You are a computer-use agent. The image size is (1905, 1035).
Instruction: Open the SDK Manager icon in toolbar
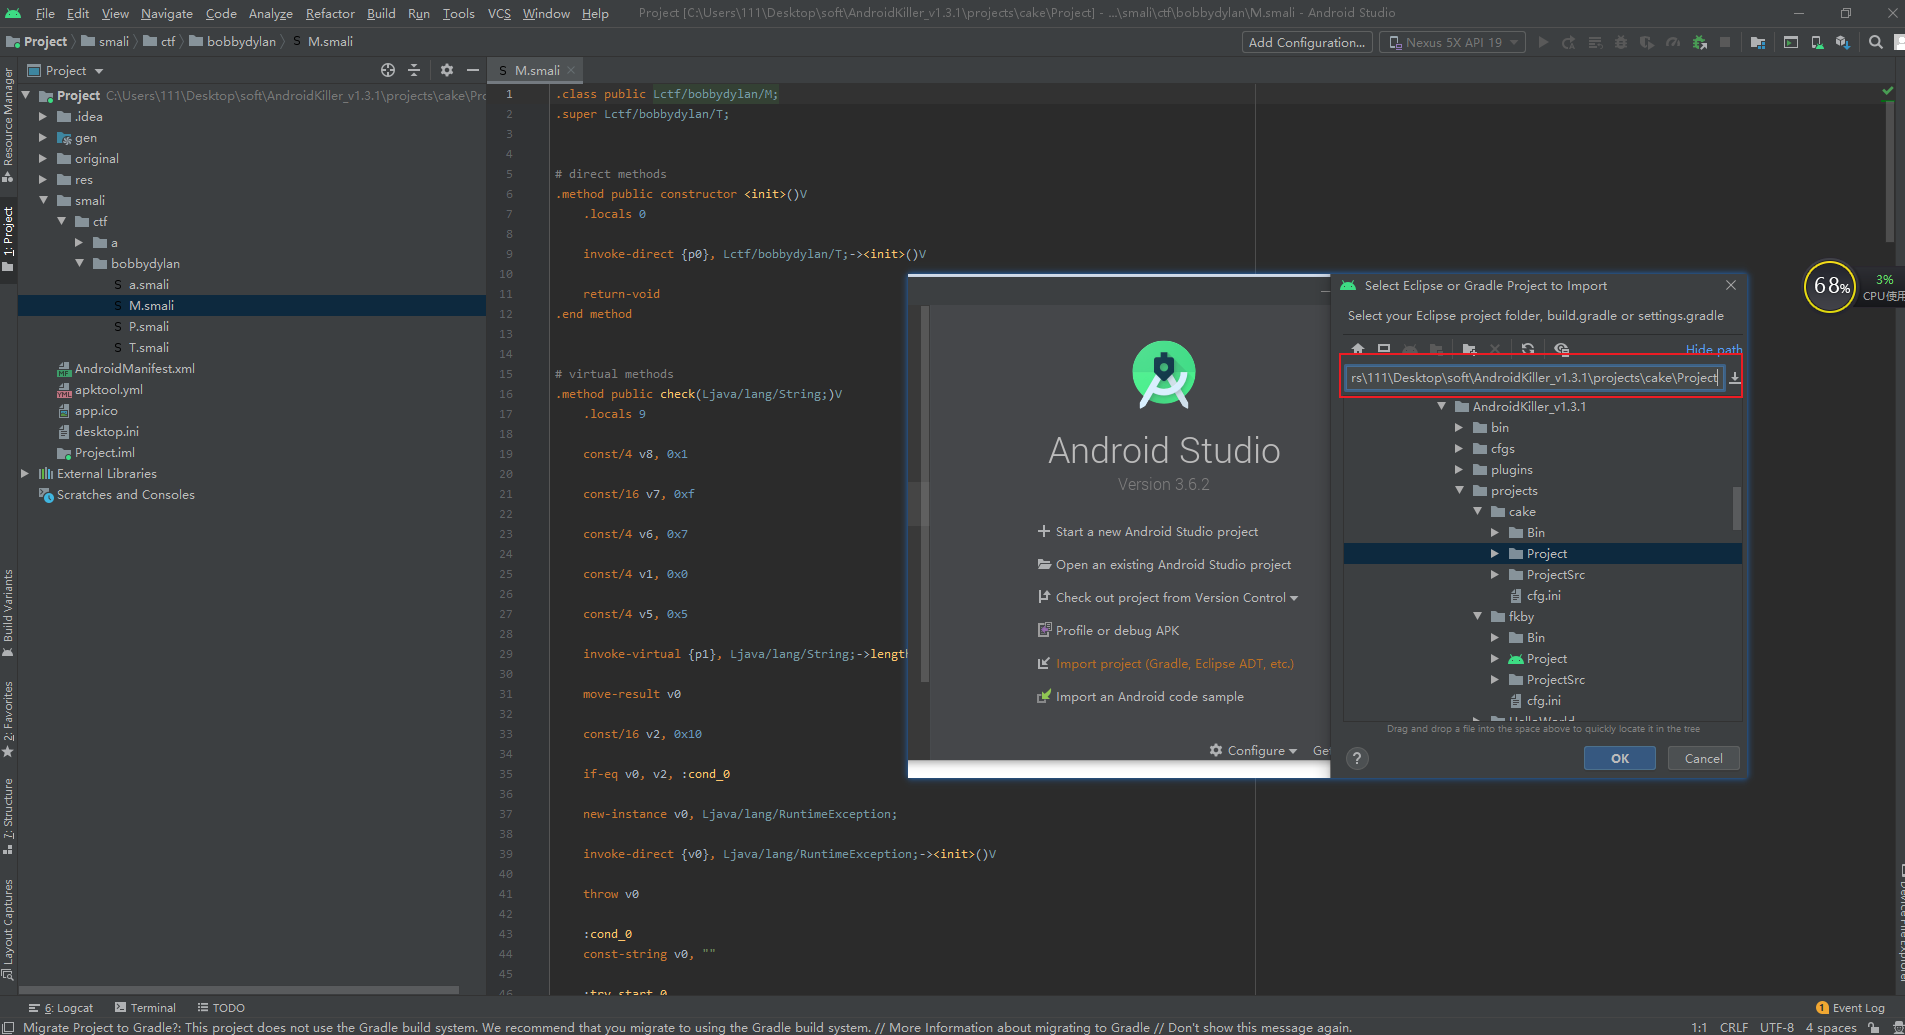[x=1842, y=42]
